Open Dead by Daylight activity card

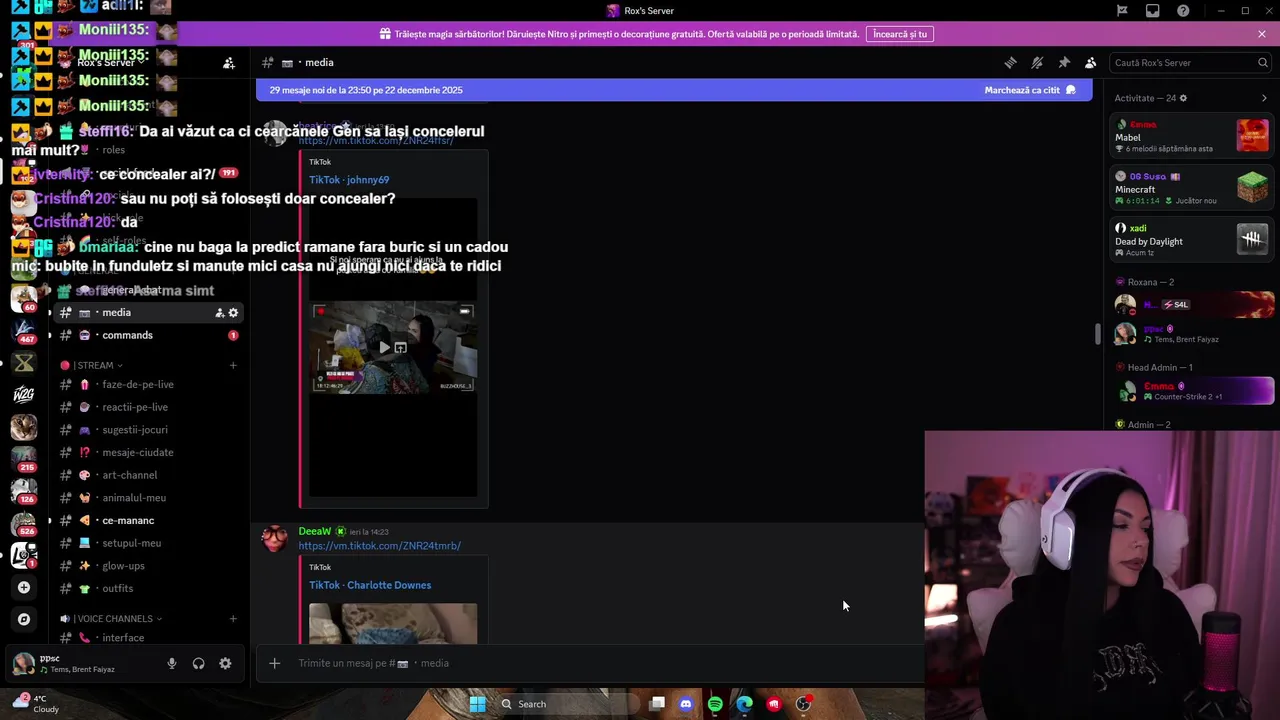1192,240
